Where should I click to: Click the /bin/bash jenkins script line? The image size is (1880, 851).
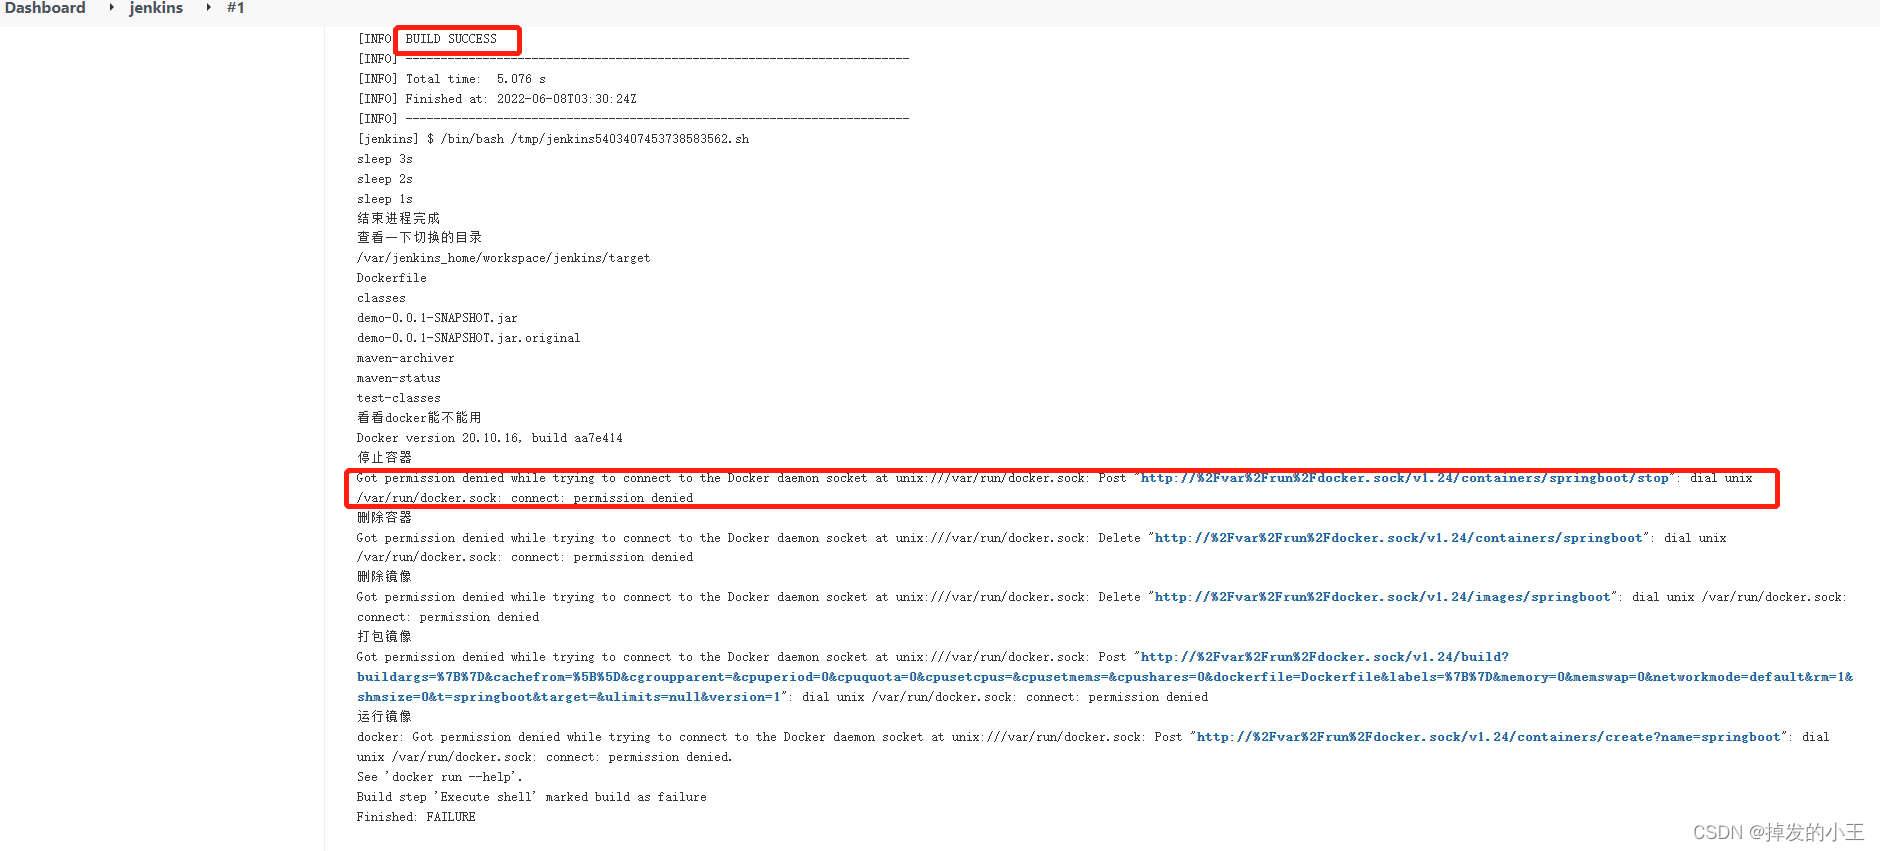[553, 139]
